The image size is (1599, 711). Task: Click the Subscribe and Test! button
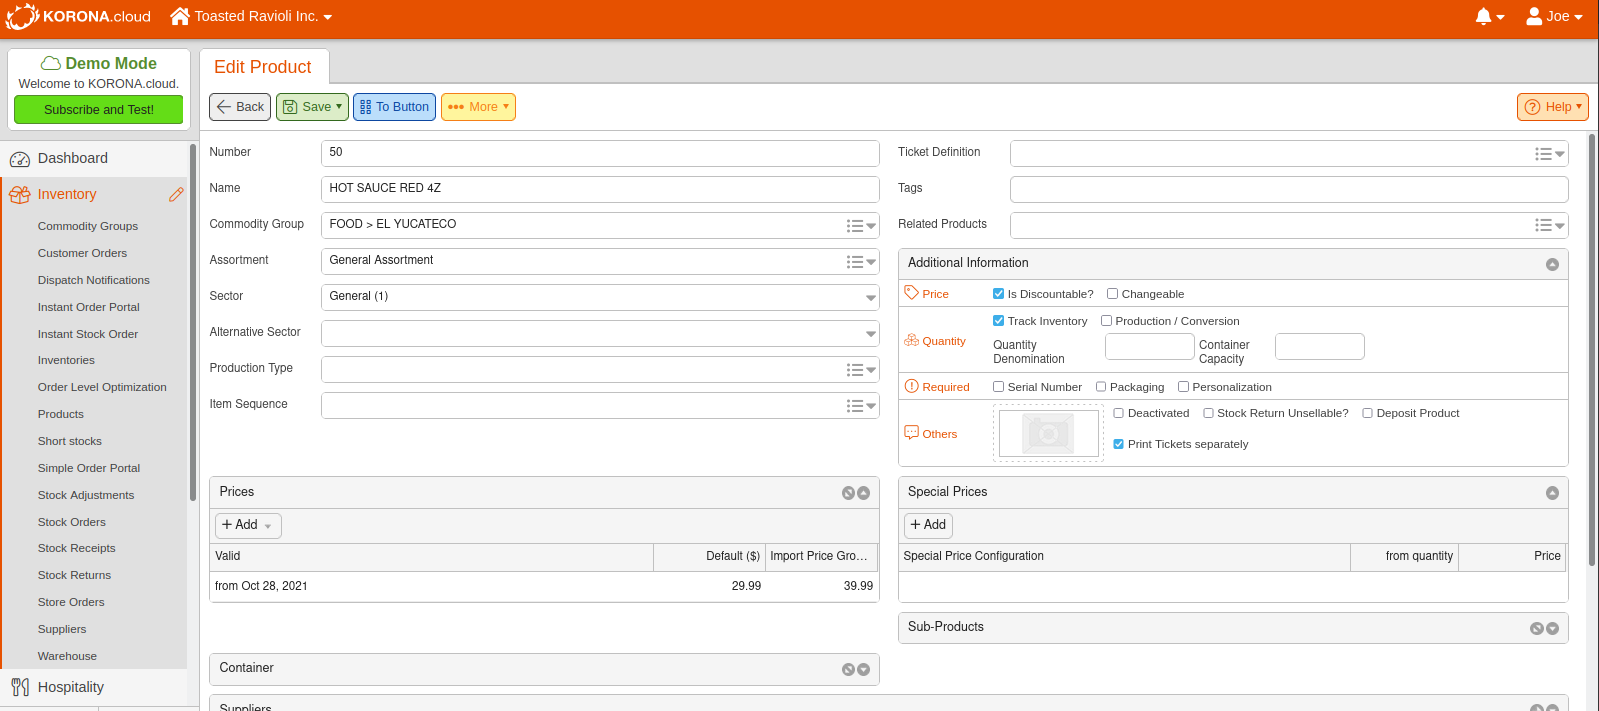[99, 110]
